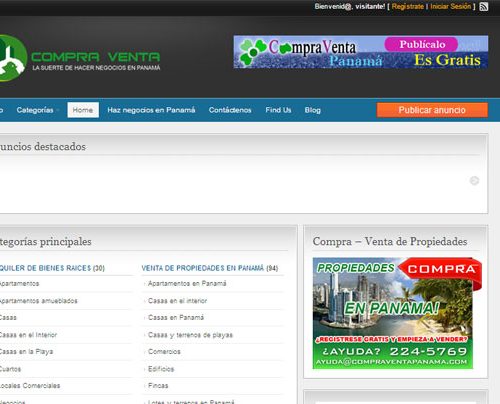Open the RSS feed icon
Image resolution: width=500 pixels, height=404 pixels.
tap(484, 7)
